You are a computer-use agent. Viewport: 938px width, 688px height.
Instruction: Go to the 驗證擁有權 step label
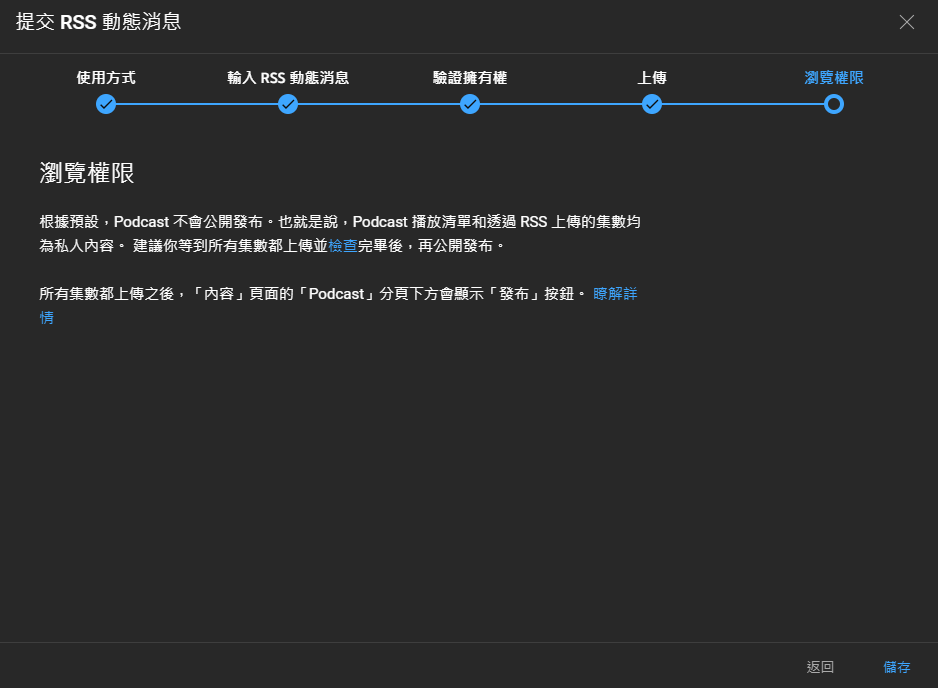coord(470,78)
